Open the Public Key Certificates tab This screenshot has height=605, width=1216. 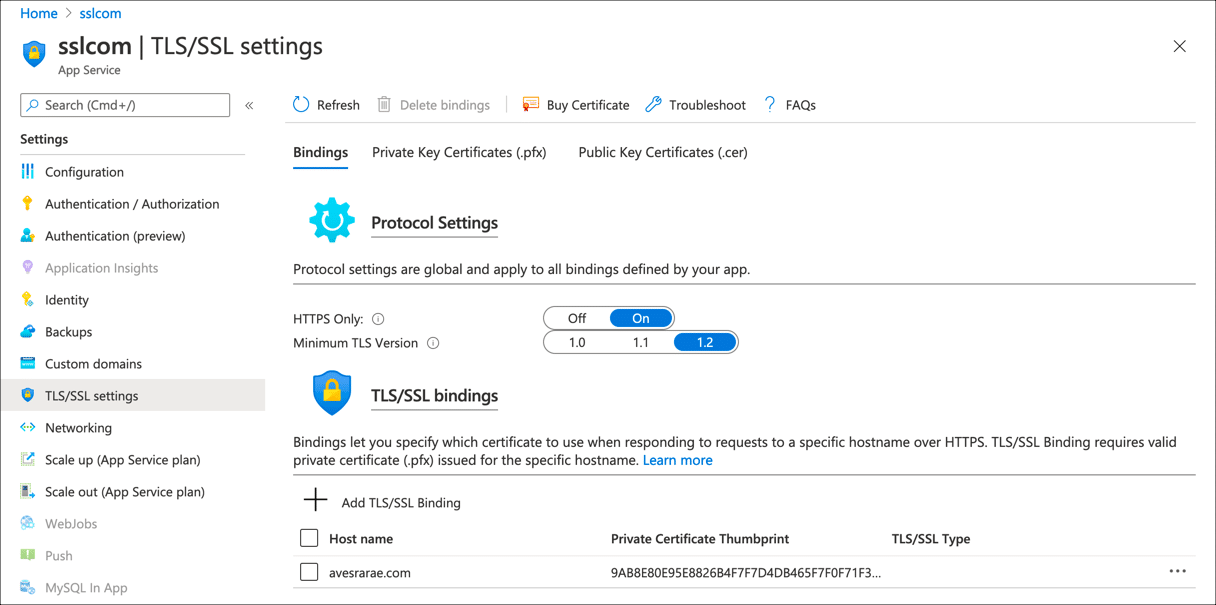pyautogui.click(x=662, y=152)
